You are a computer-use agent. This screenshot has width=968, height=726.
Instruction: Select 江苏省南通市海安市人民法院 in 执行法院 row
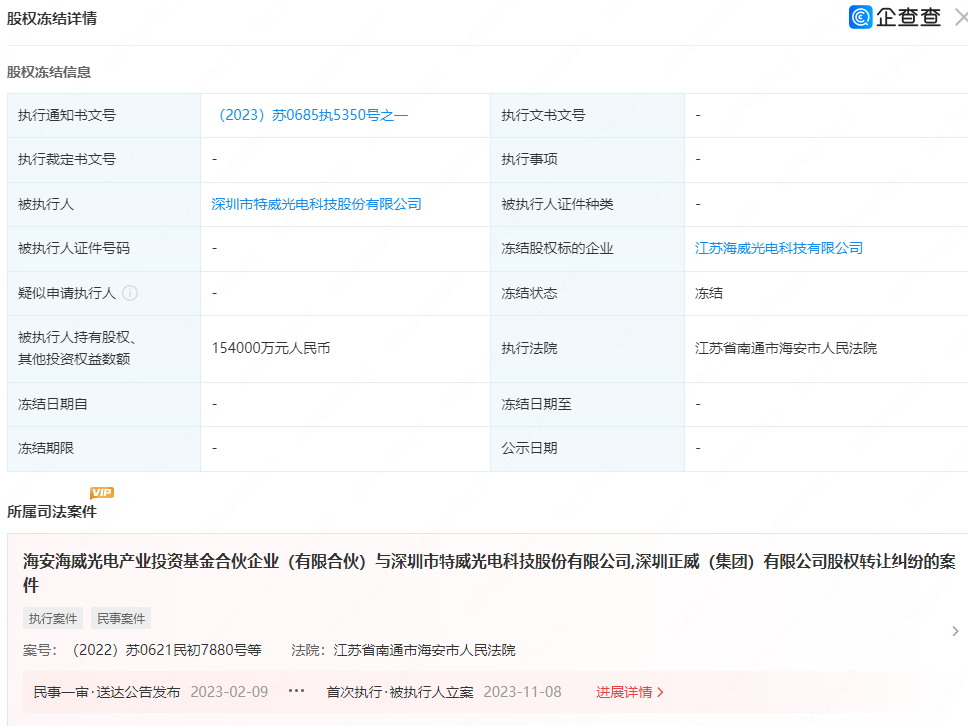tap(786, 348)
